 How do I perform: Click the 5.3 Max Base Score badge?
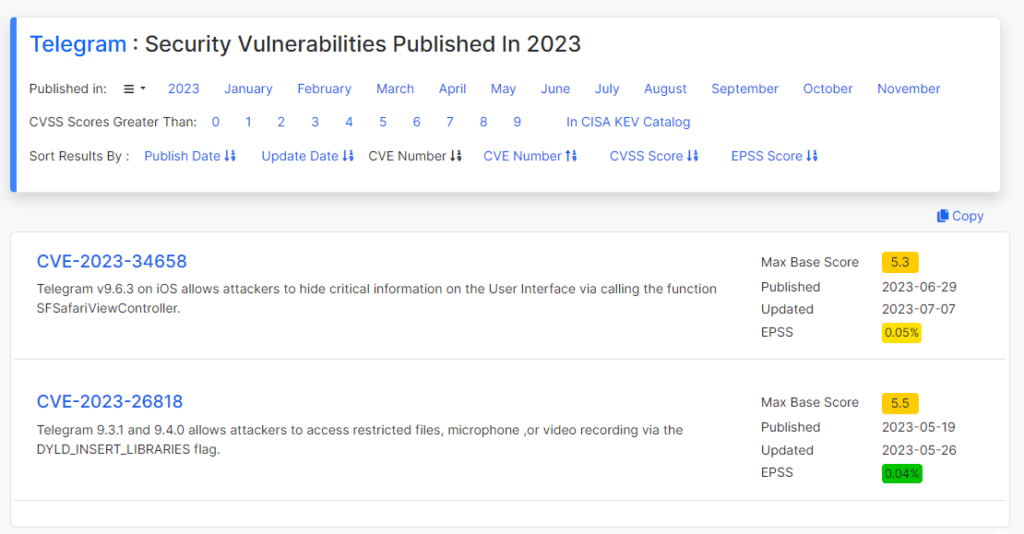click(x=900, y=262)
